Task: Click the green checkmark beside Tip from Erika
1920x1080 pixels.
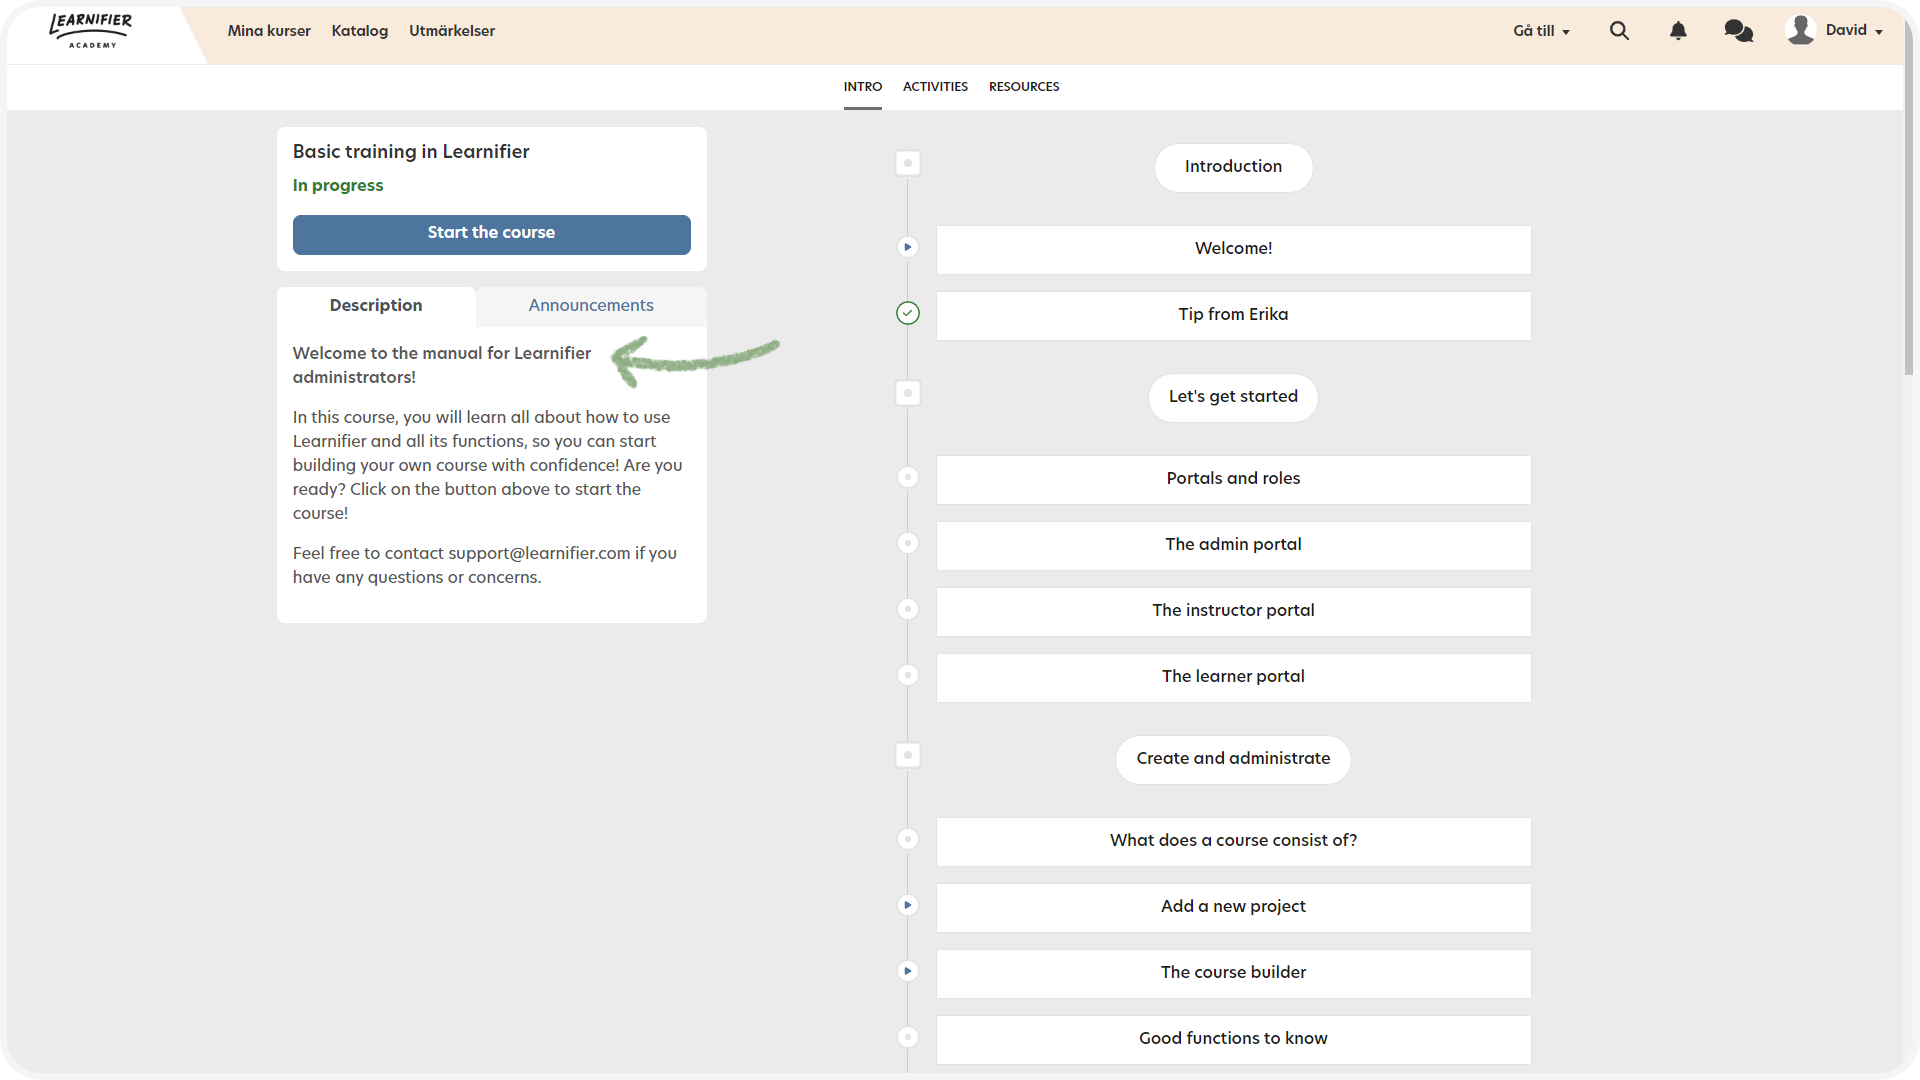Action: pos(908,314)
